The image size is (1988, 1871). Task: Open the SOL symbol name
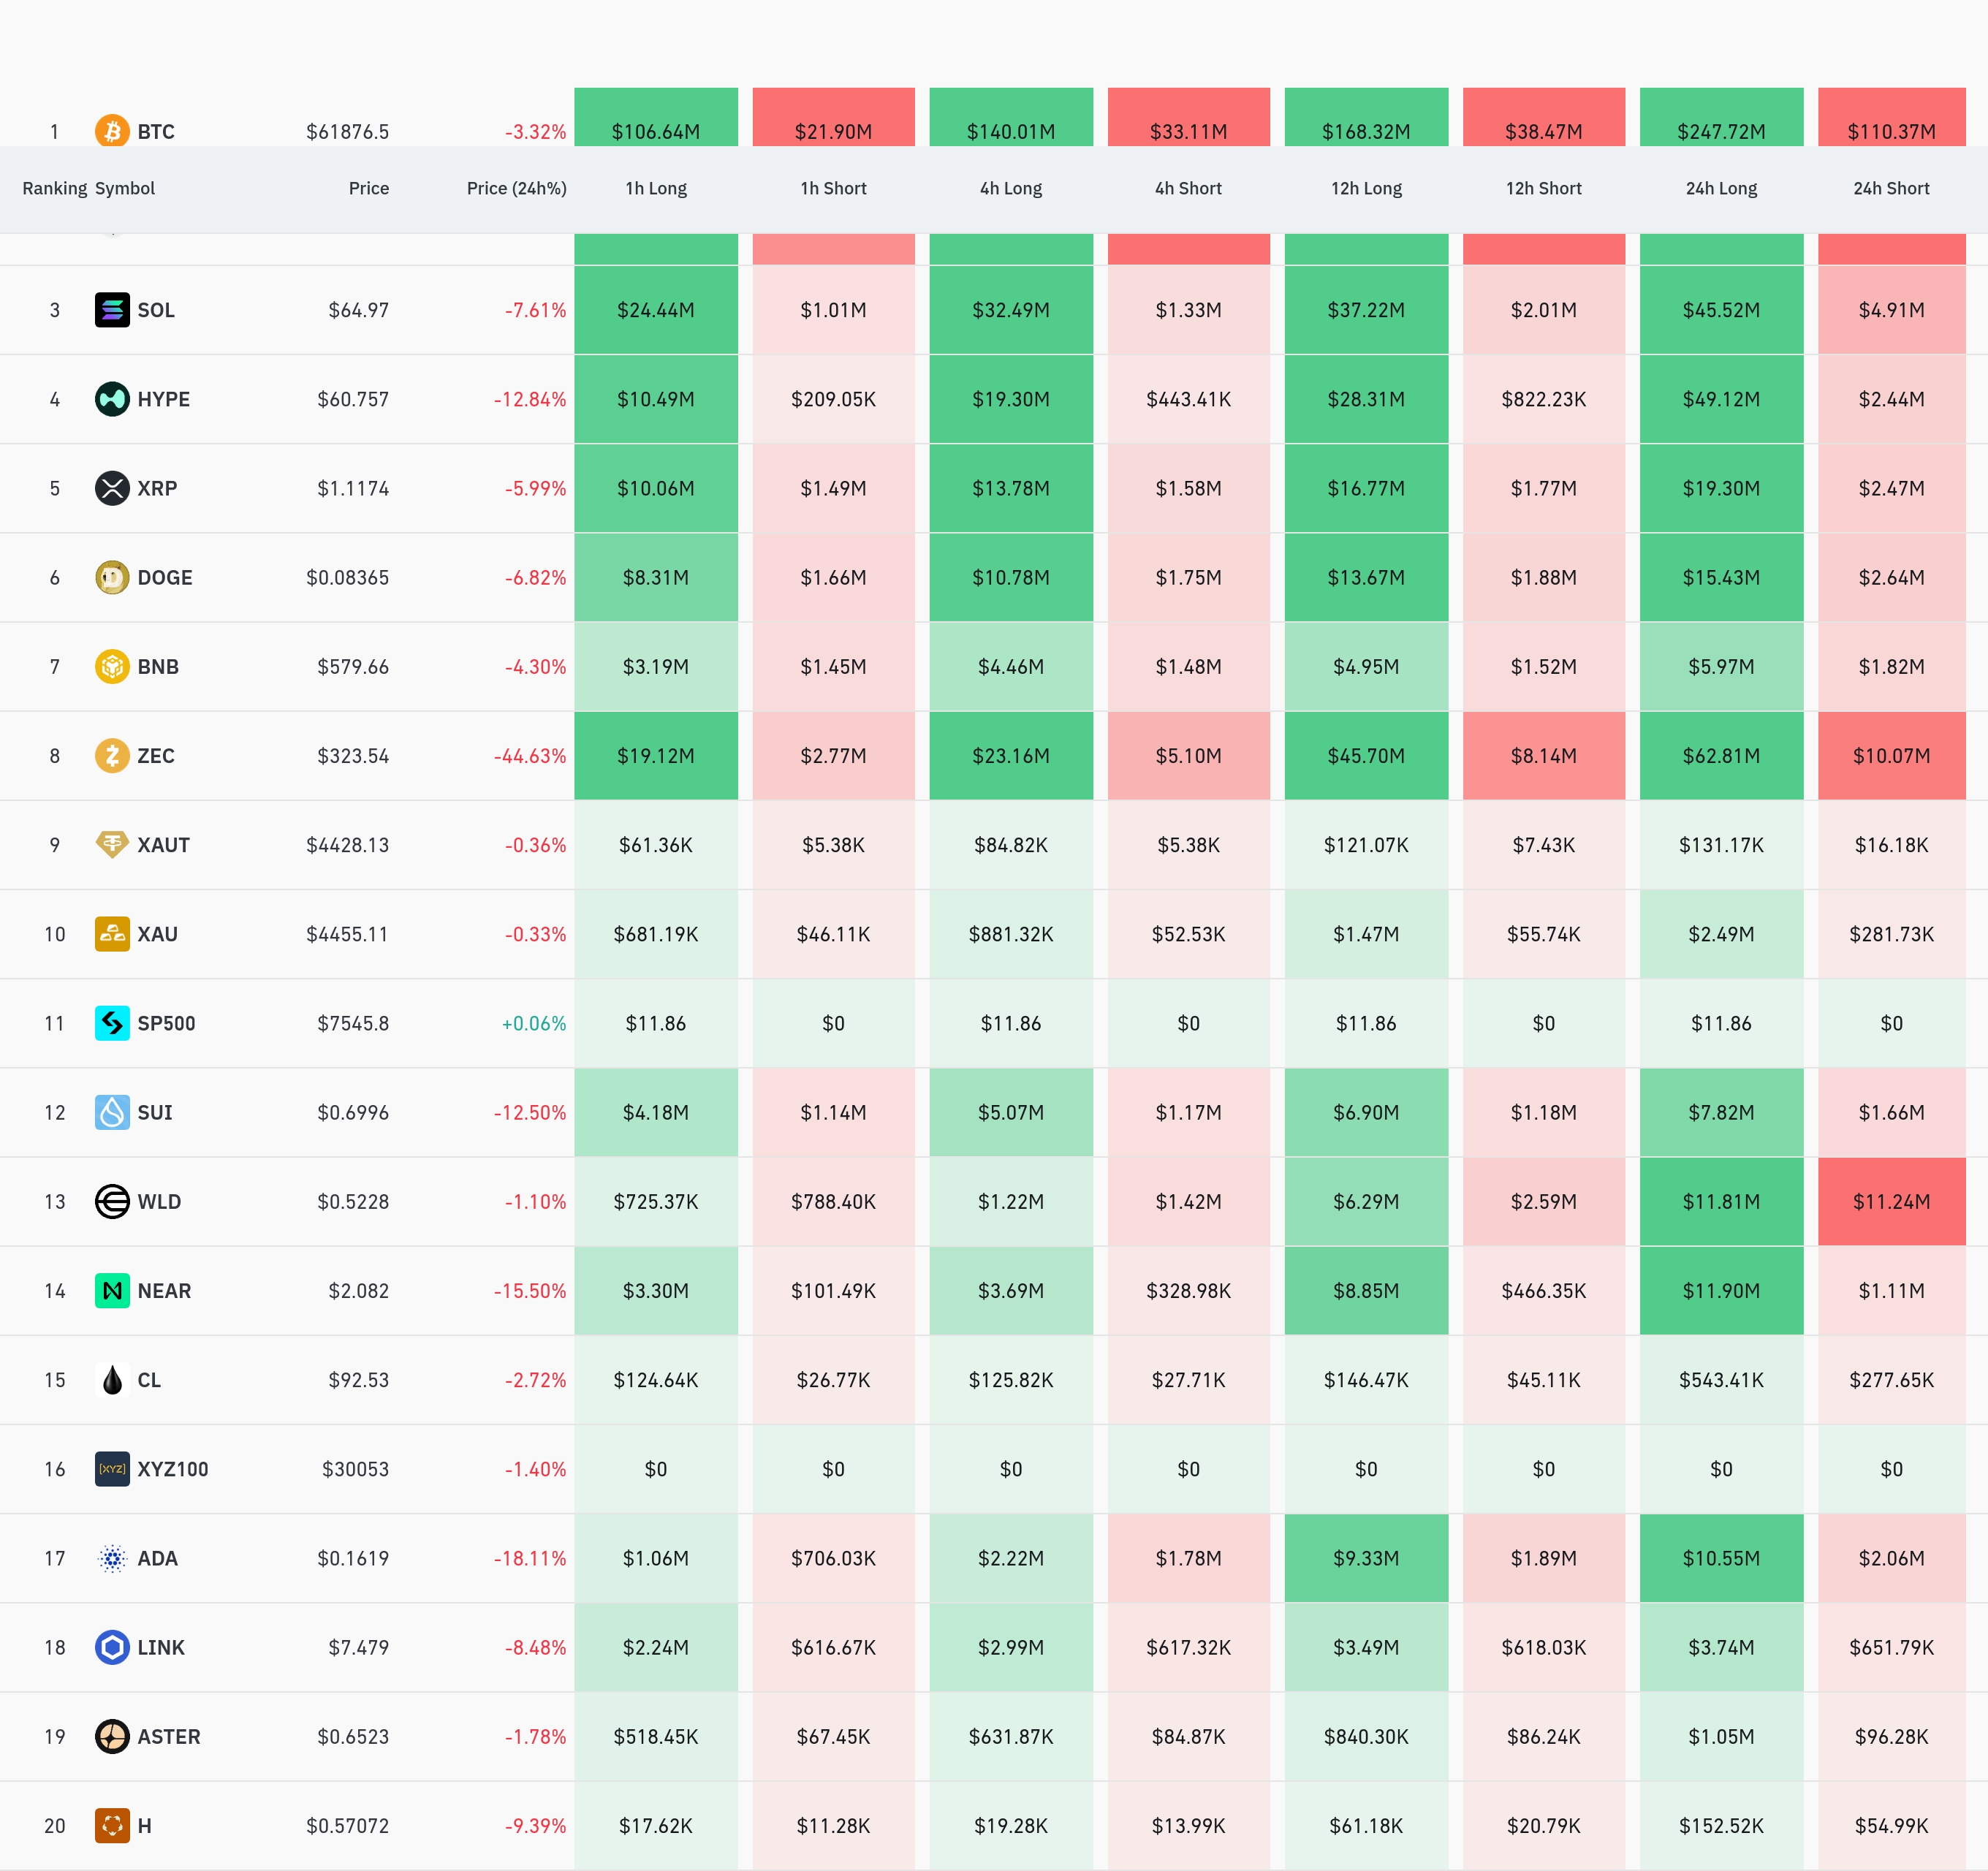156,310
